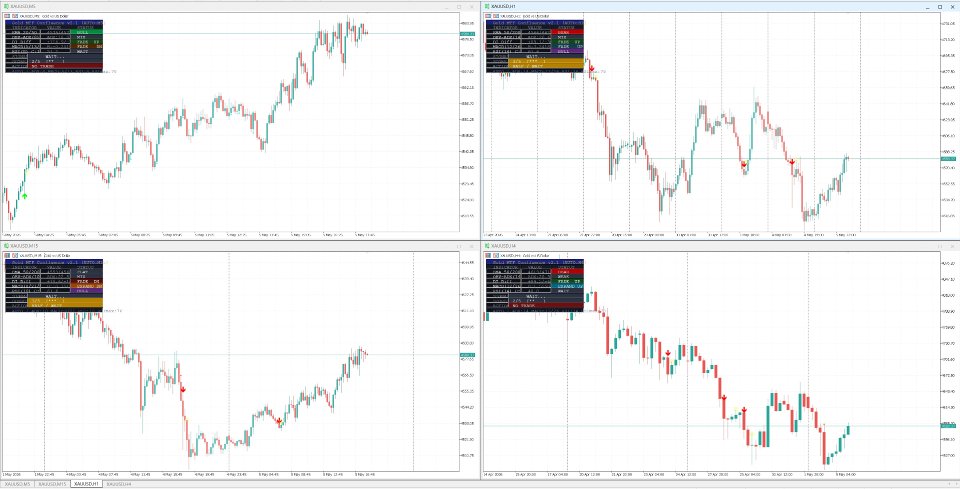This screenshot has width=960, height=489.
Task: Click the chart icon in XAUUSD,M5 title bar
Action: pos(6,6)
